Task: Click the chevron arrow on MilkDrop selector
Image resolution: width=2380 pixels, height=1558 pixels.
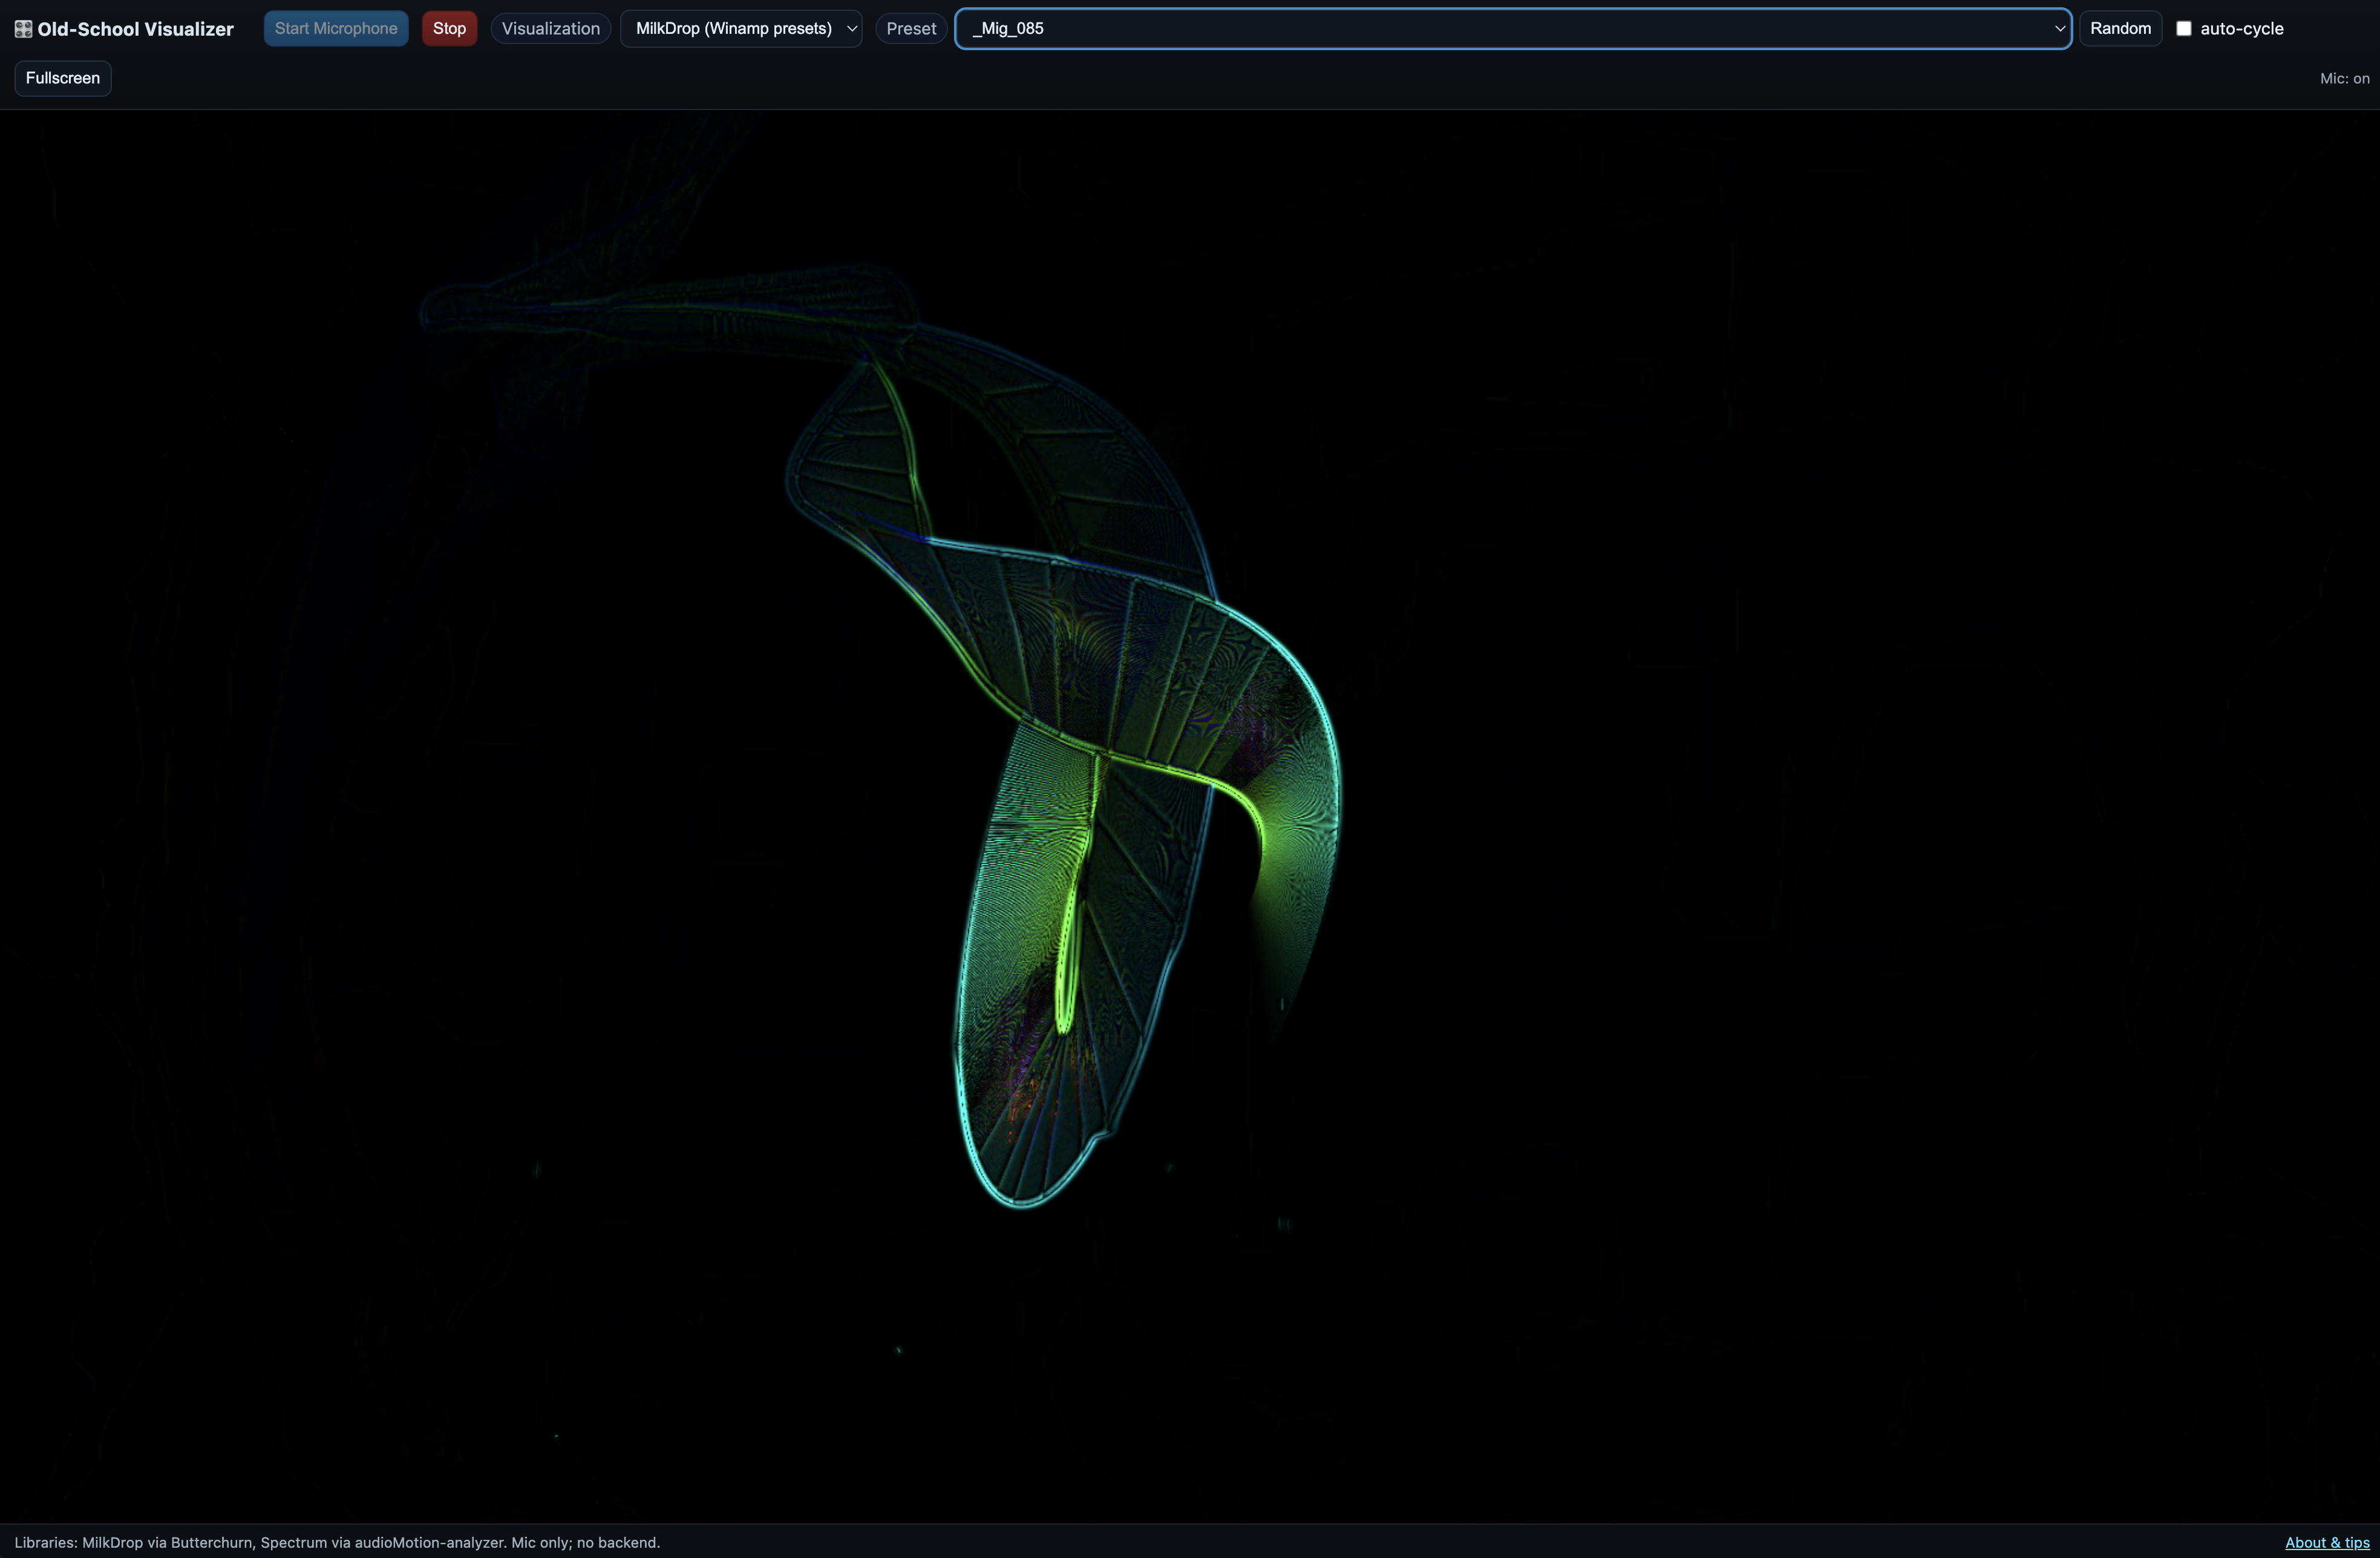Action: [x=852, y=28]
